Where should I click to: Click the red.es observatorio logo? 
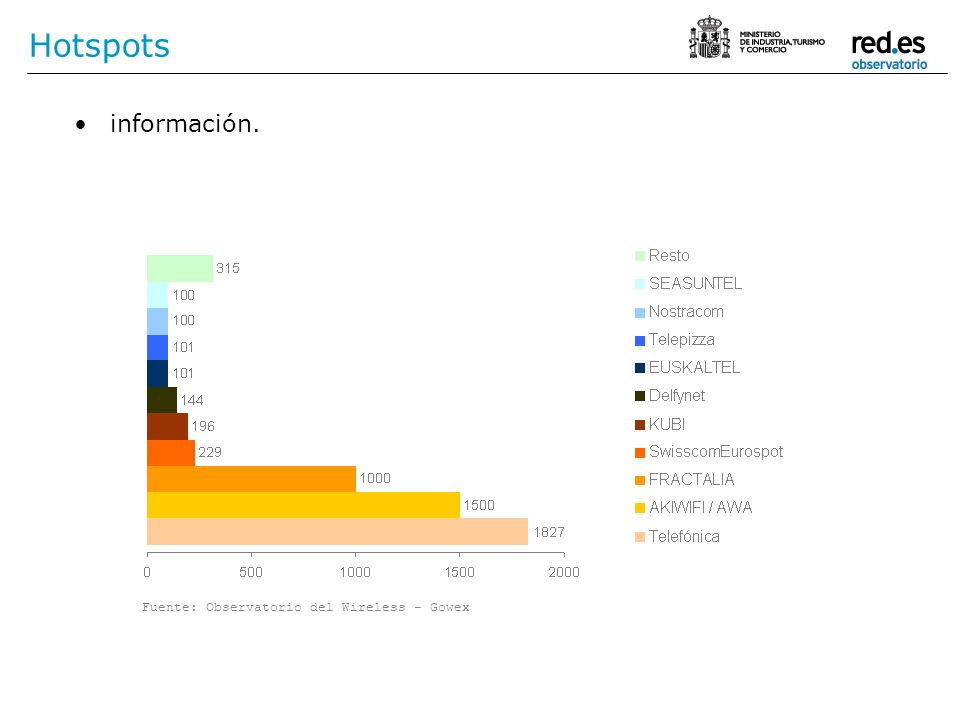pos(888,50)
